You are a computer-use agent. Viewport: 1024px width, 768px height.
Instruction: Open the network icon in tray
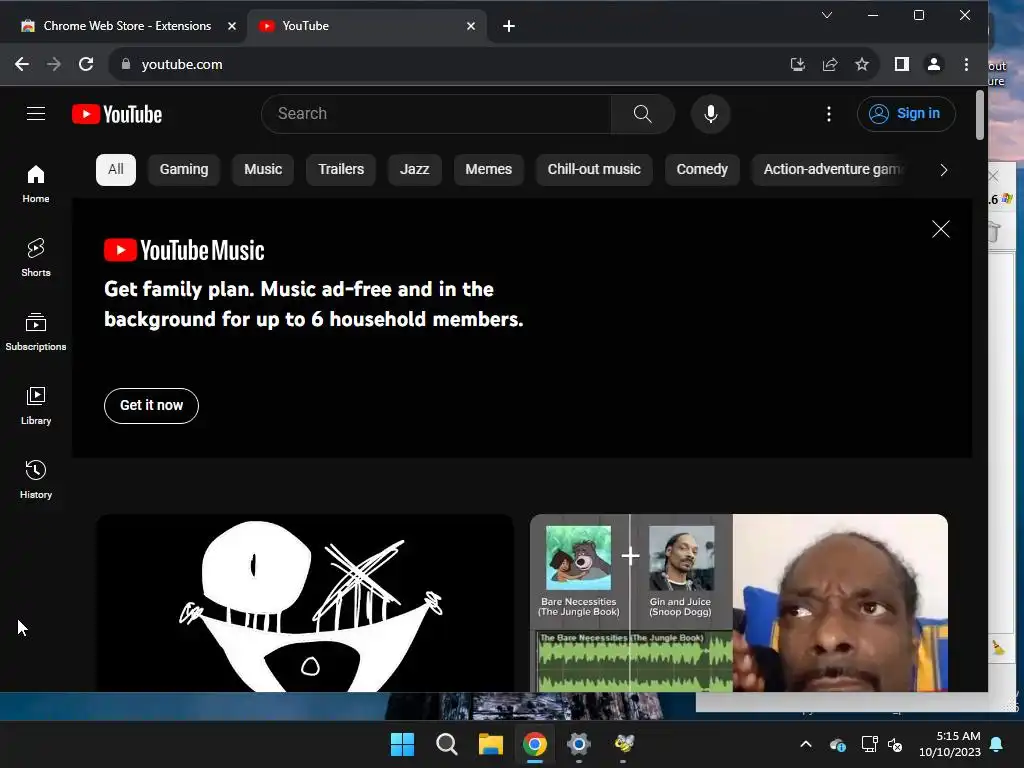pyautogui.click(x=869, y=744)
